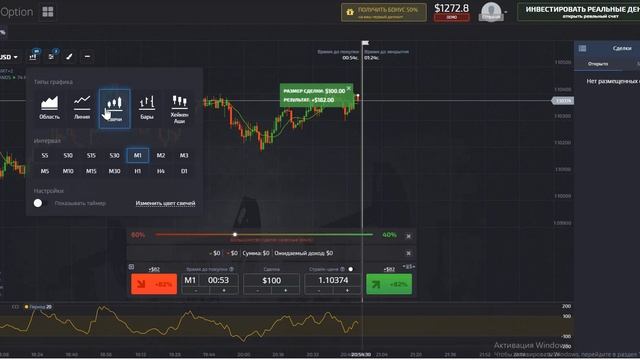Choose the M5 interval
This screenshot has height=360, width=640.
click(x=45, y=171)
